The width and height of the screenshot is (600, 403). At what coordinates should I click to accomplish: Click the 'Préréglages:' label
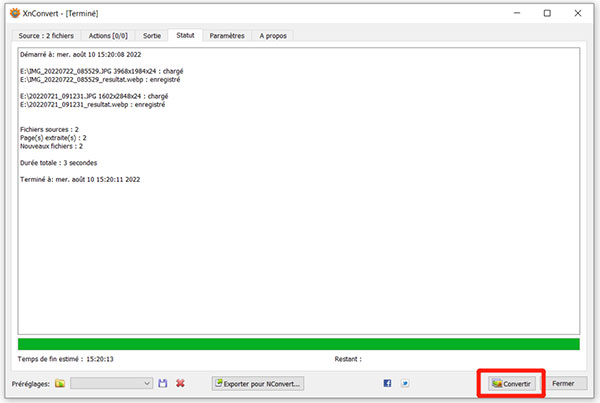(x=31, y=383)
